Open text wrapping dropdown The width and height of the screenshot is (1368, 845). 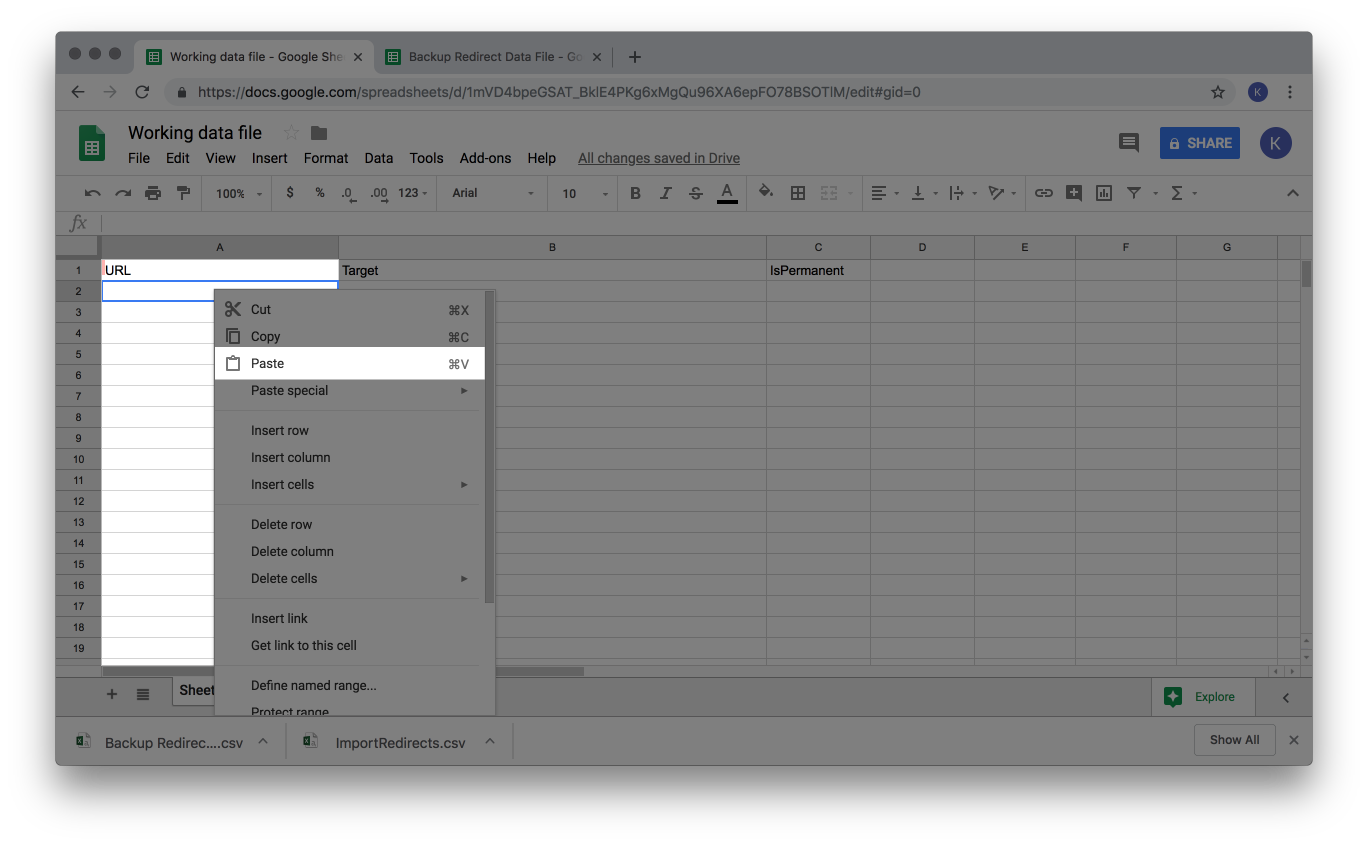click(961, 193)
